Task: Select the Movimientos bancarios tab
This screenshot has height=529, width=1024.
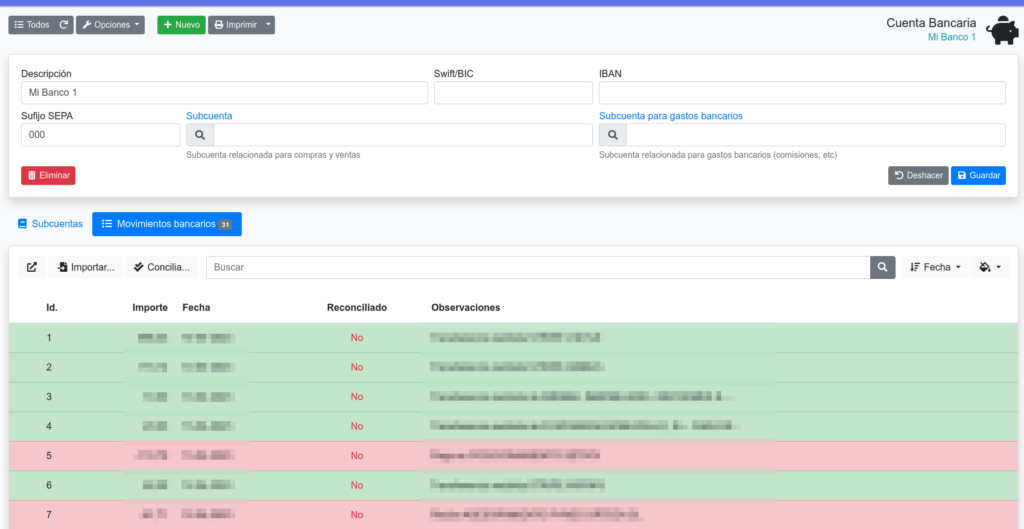Action: pyautogui.click(x=166, y=224)
